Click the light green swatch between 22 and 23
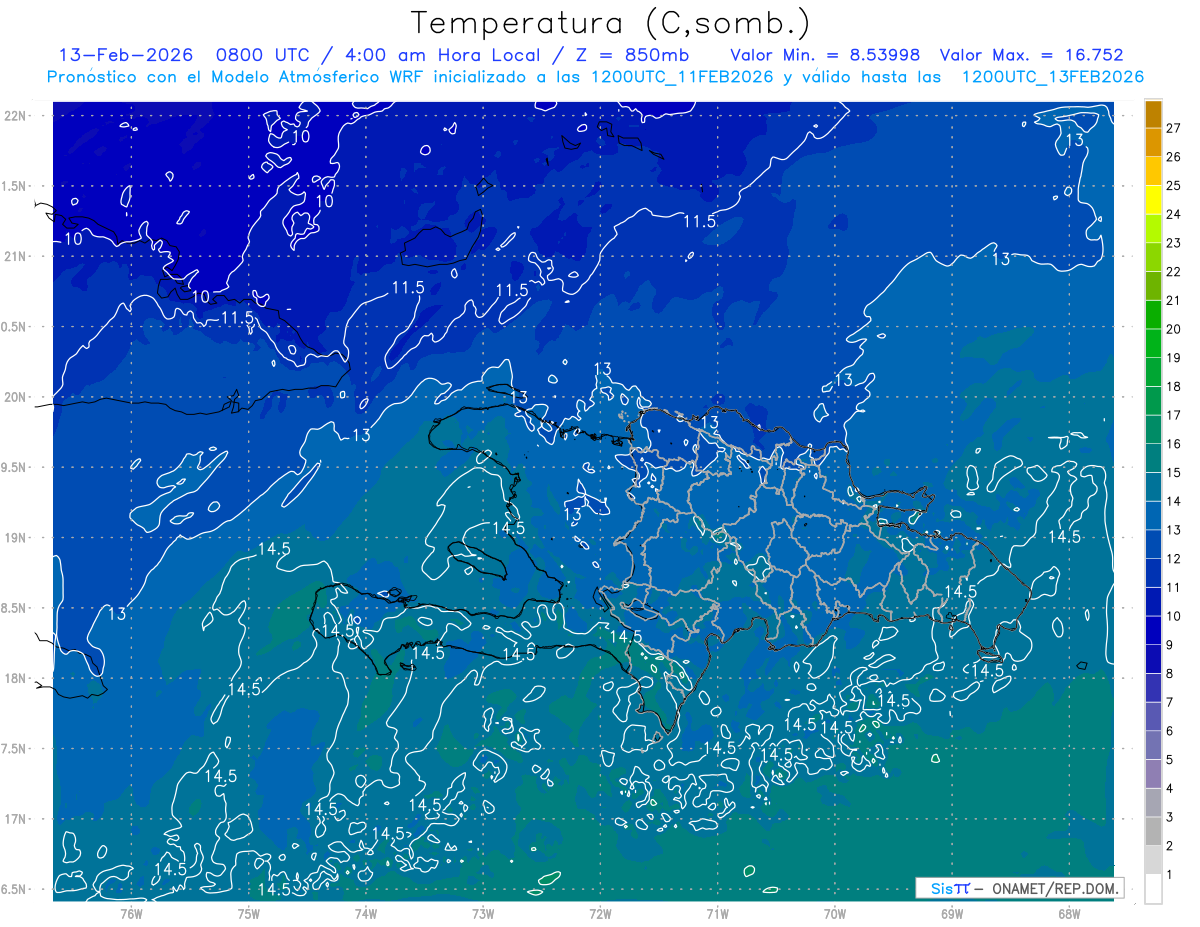This screenshot has width=1200, height=927. (x=1153, y=257)
